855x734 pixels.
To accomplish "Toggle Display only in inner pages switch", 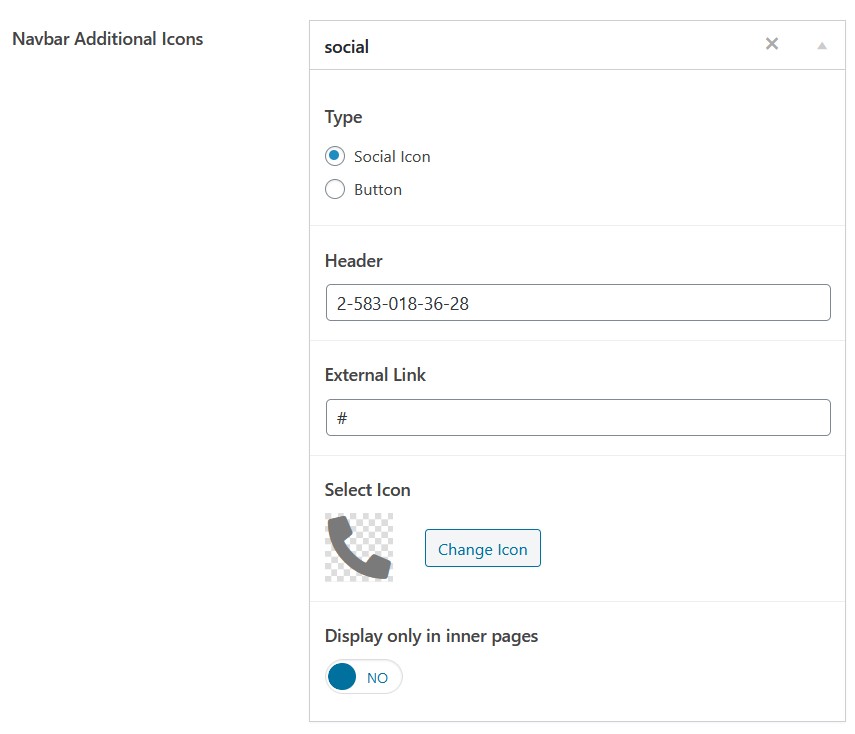I will point(364,677).
